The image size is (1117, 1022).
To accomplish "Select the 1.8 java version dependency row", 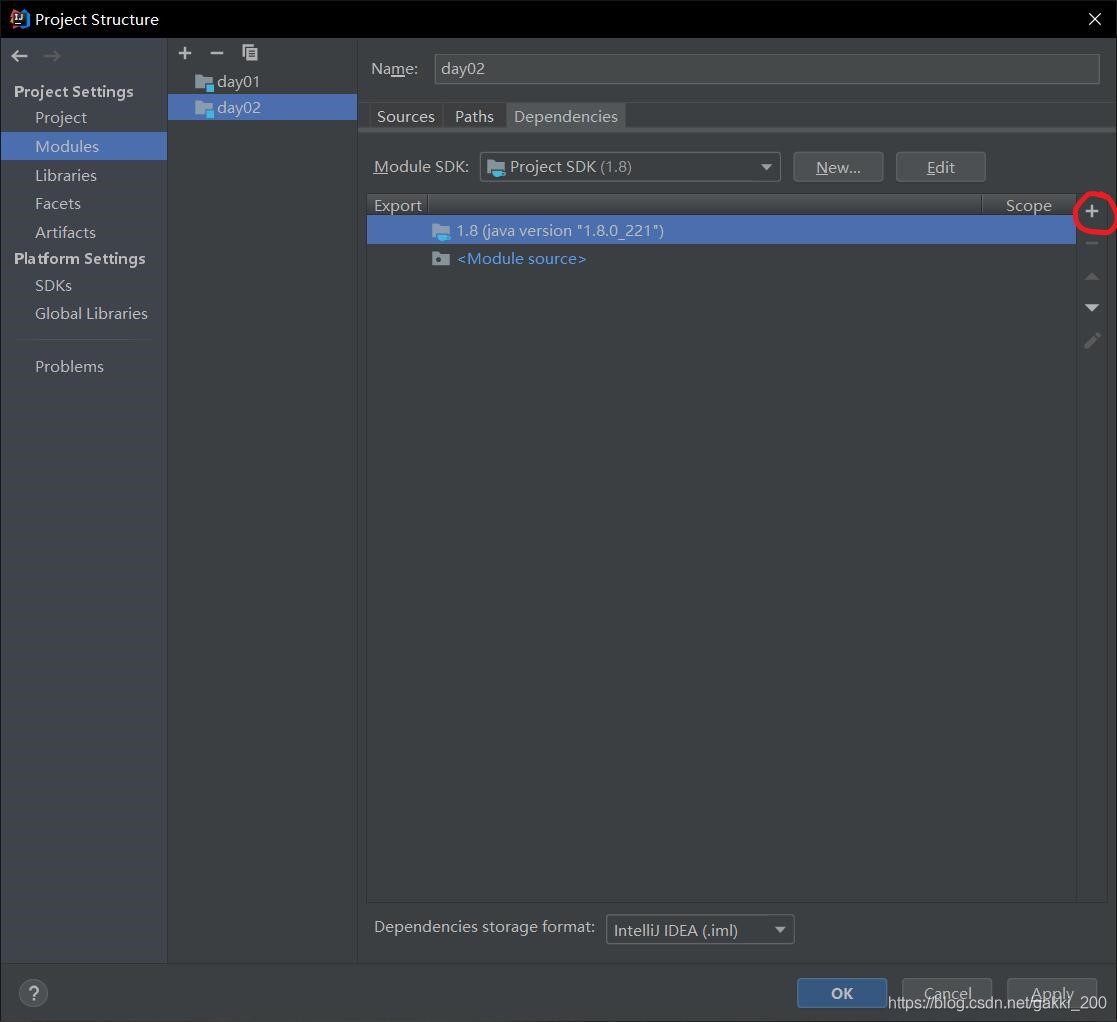I will pyautogui.click(x=721, y=230).
